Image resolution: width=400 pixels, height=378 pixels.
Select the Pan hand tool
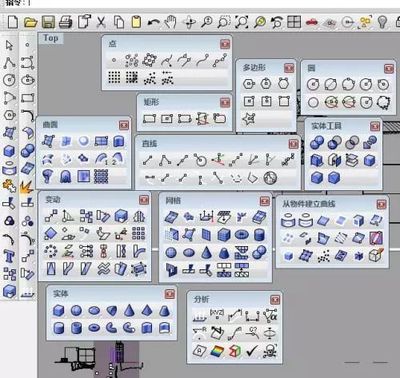click(x=171, y=22)
